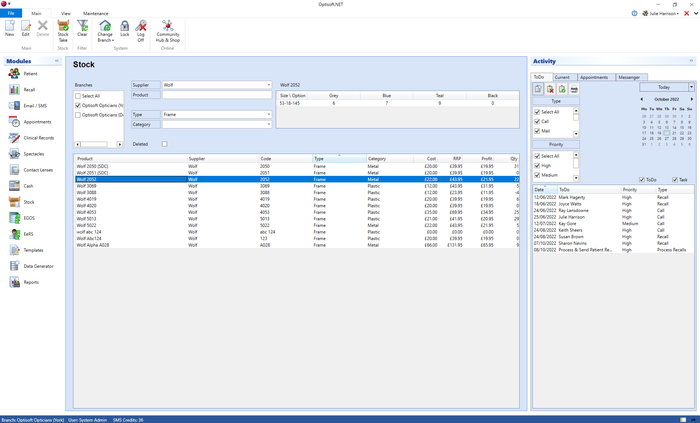Sort stock list by Product column
Image resolution: width=700 pixels, height=423 pixels.
click(131, 158)
